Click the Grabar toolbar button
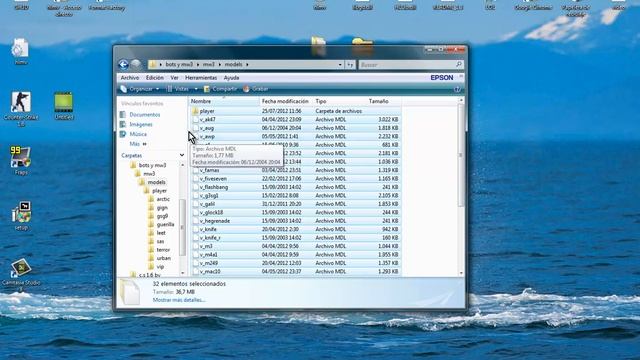Screen dimensions: 640x360 [256, 89]
